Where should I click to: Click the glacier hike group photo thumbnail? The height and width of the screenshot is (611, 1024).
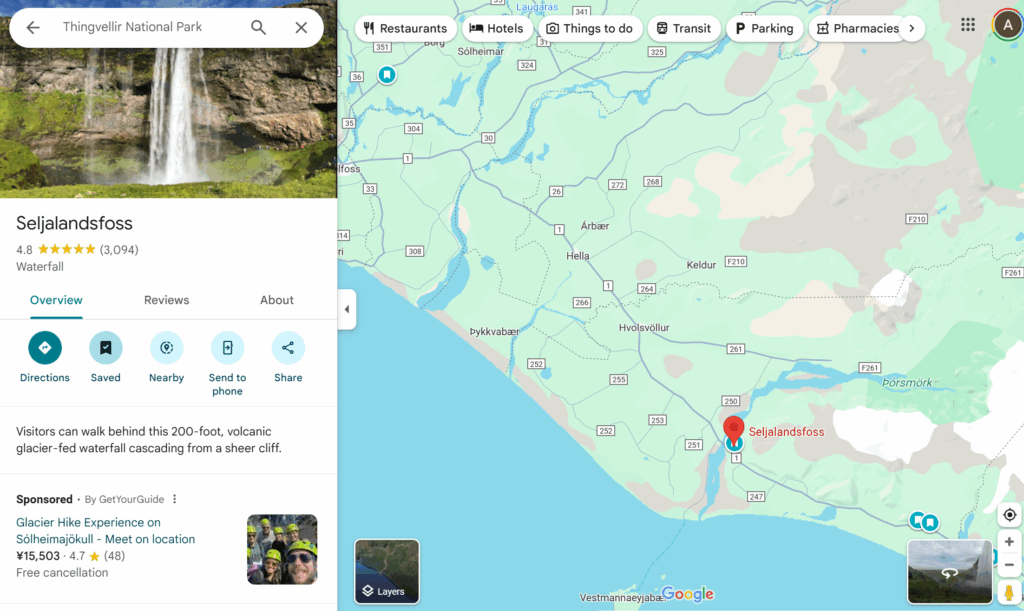pos(282,549)
